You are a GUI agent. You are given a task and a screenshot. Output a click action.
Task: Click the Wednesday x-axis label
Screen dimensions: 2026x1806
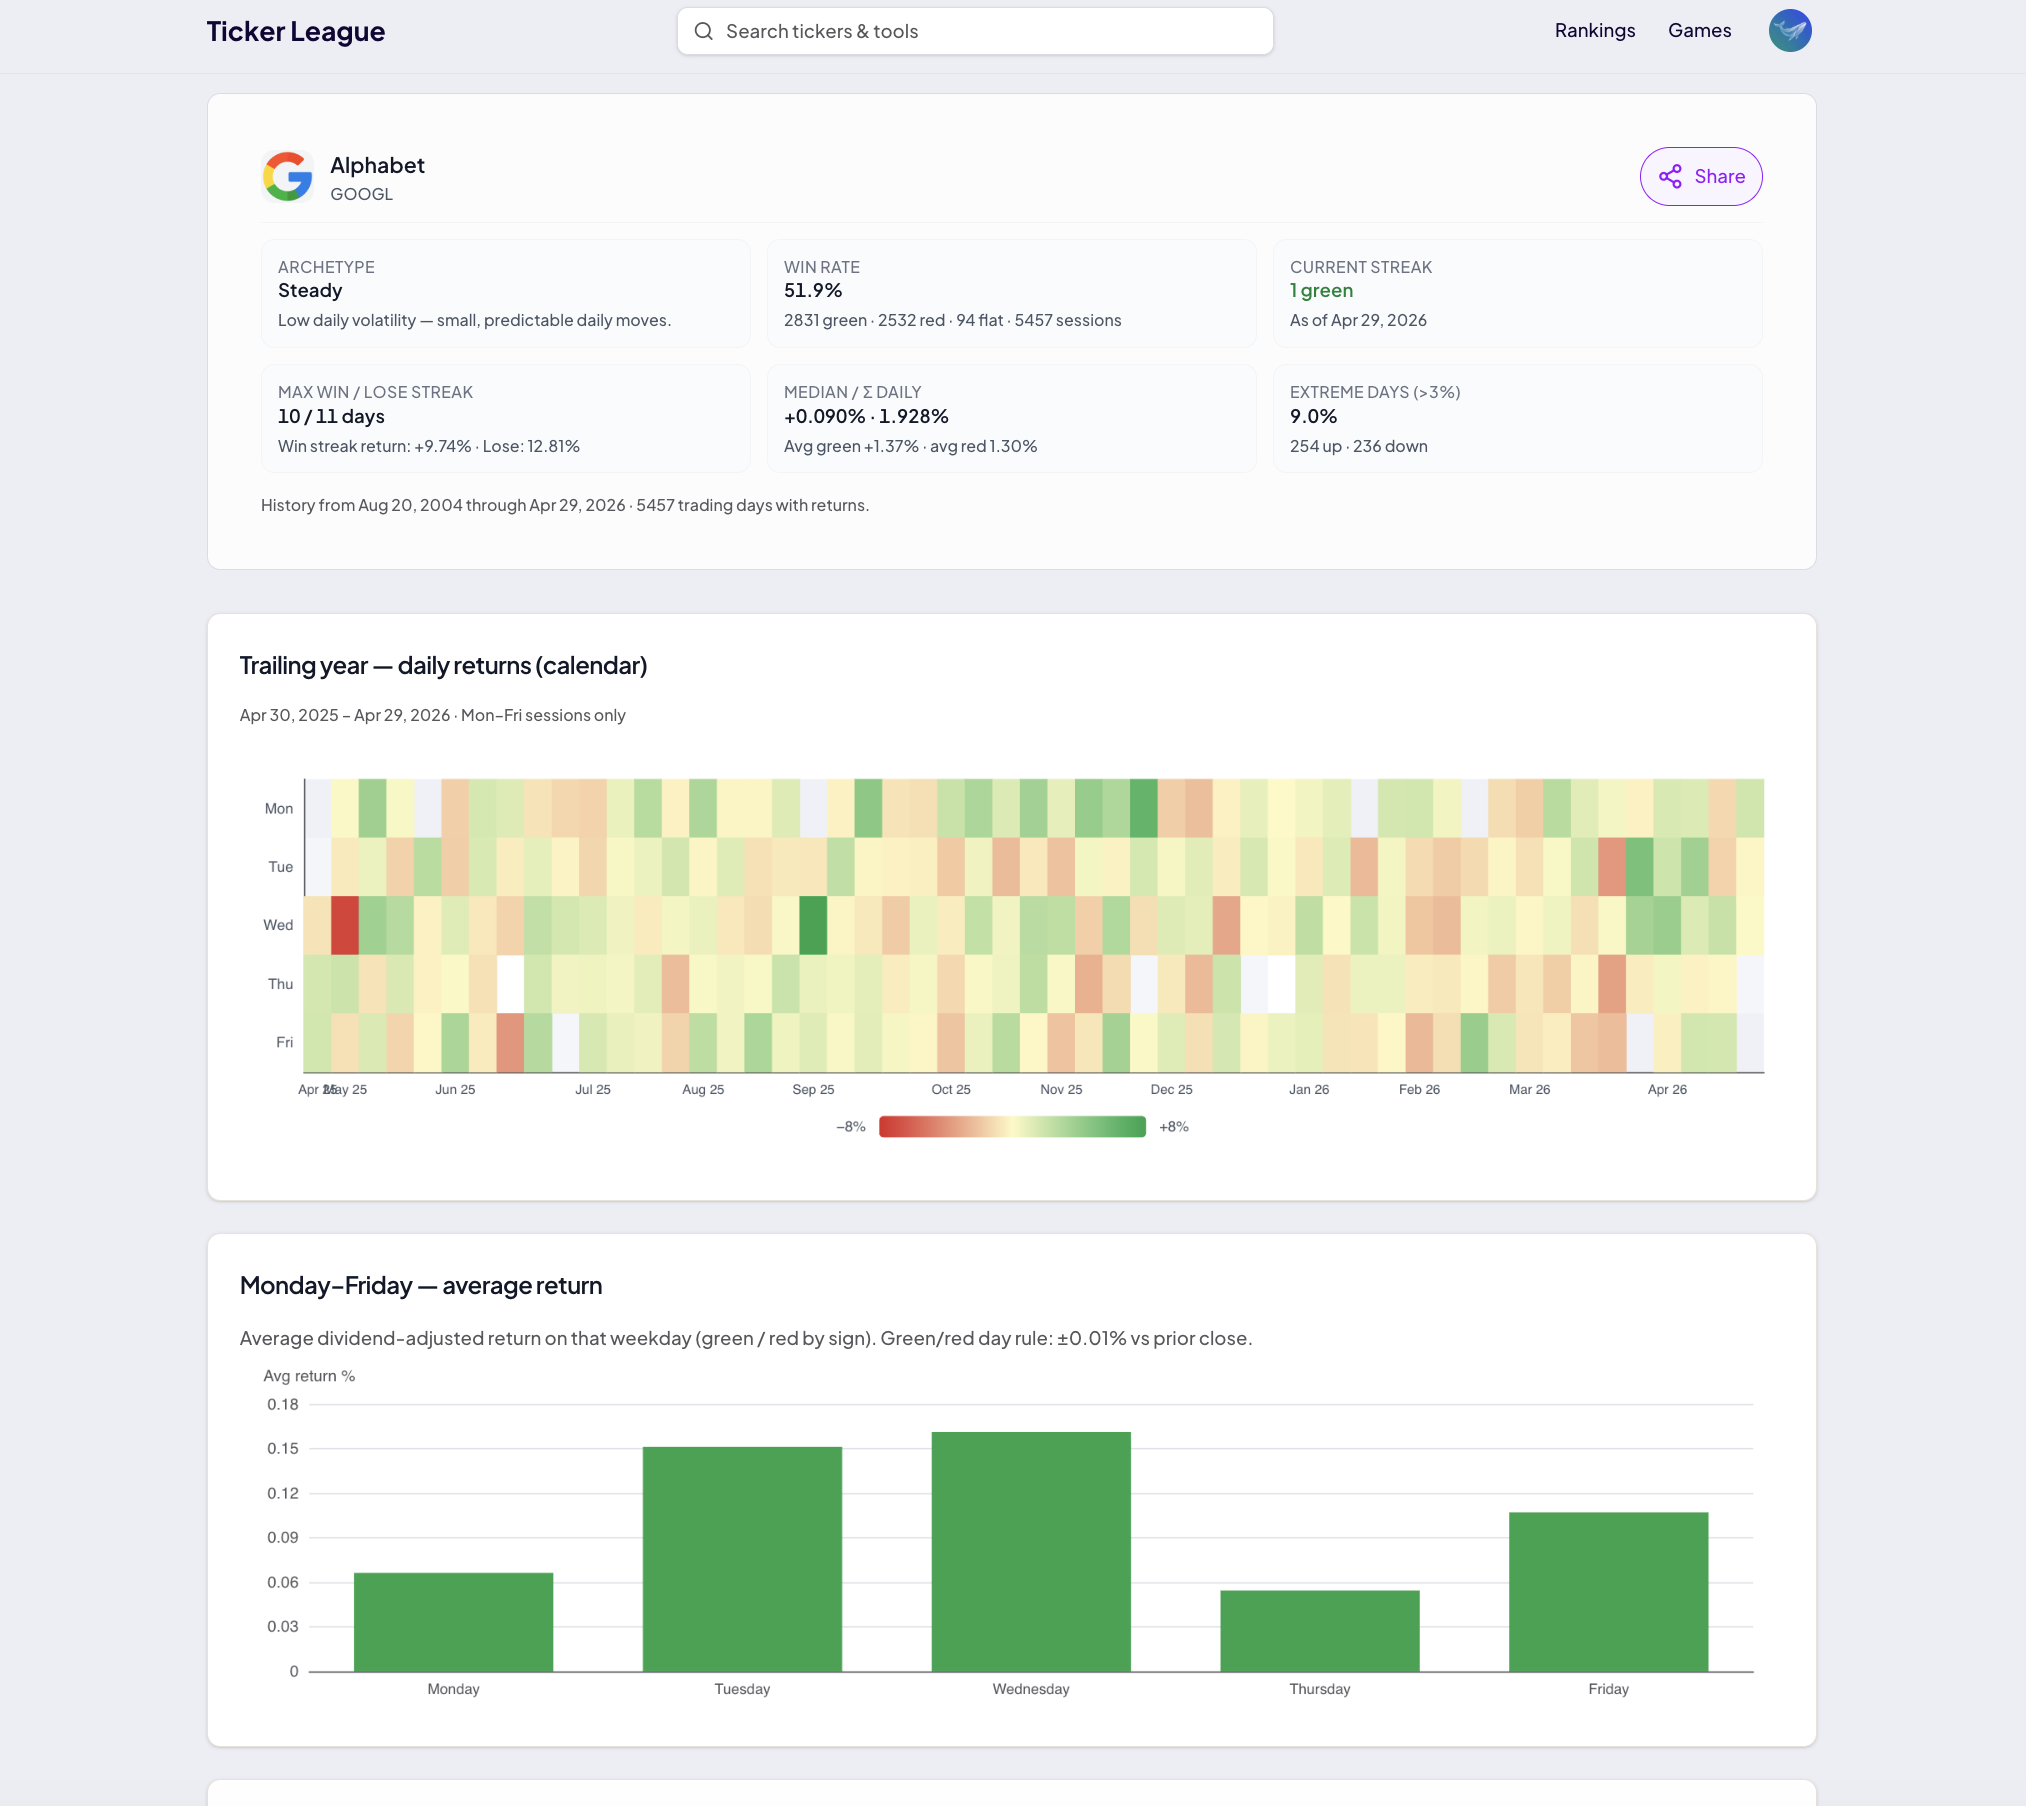tap(1031, 1690)
